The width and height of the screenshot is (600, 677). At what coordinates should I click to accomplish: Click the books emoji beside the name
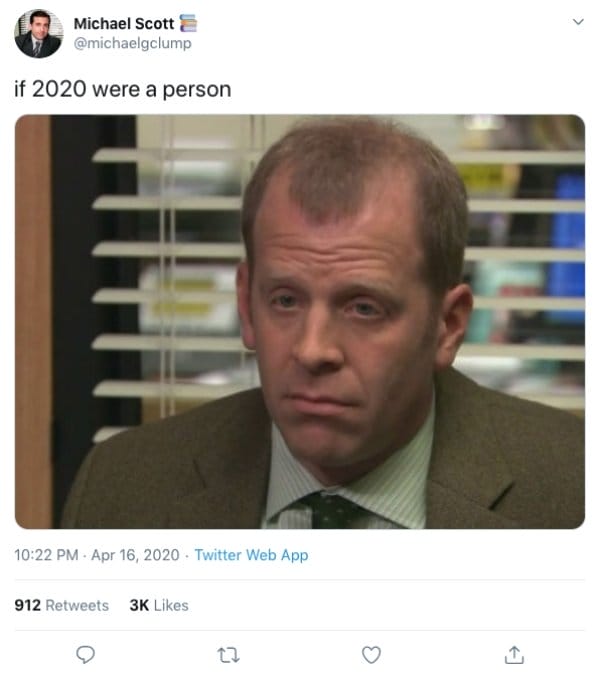coord(188,23)
